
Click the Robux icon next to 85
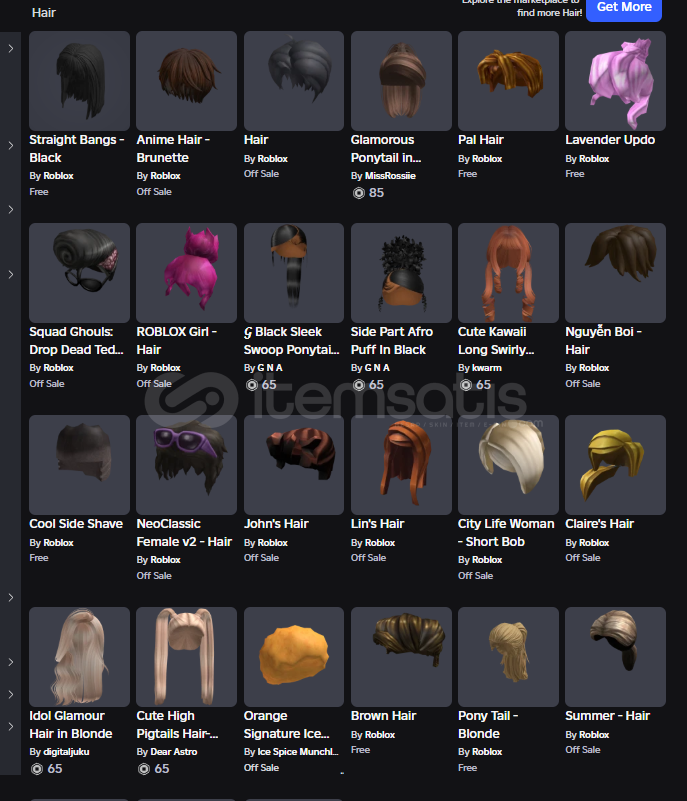tap(359, 193)
